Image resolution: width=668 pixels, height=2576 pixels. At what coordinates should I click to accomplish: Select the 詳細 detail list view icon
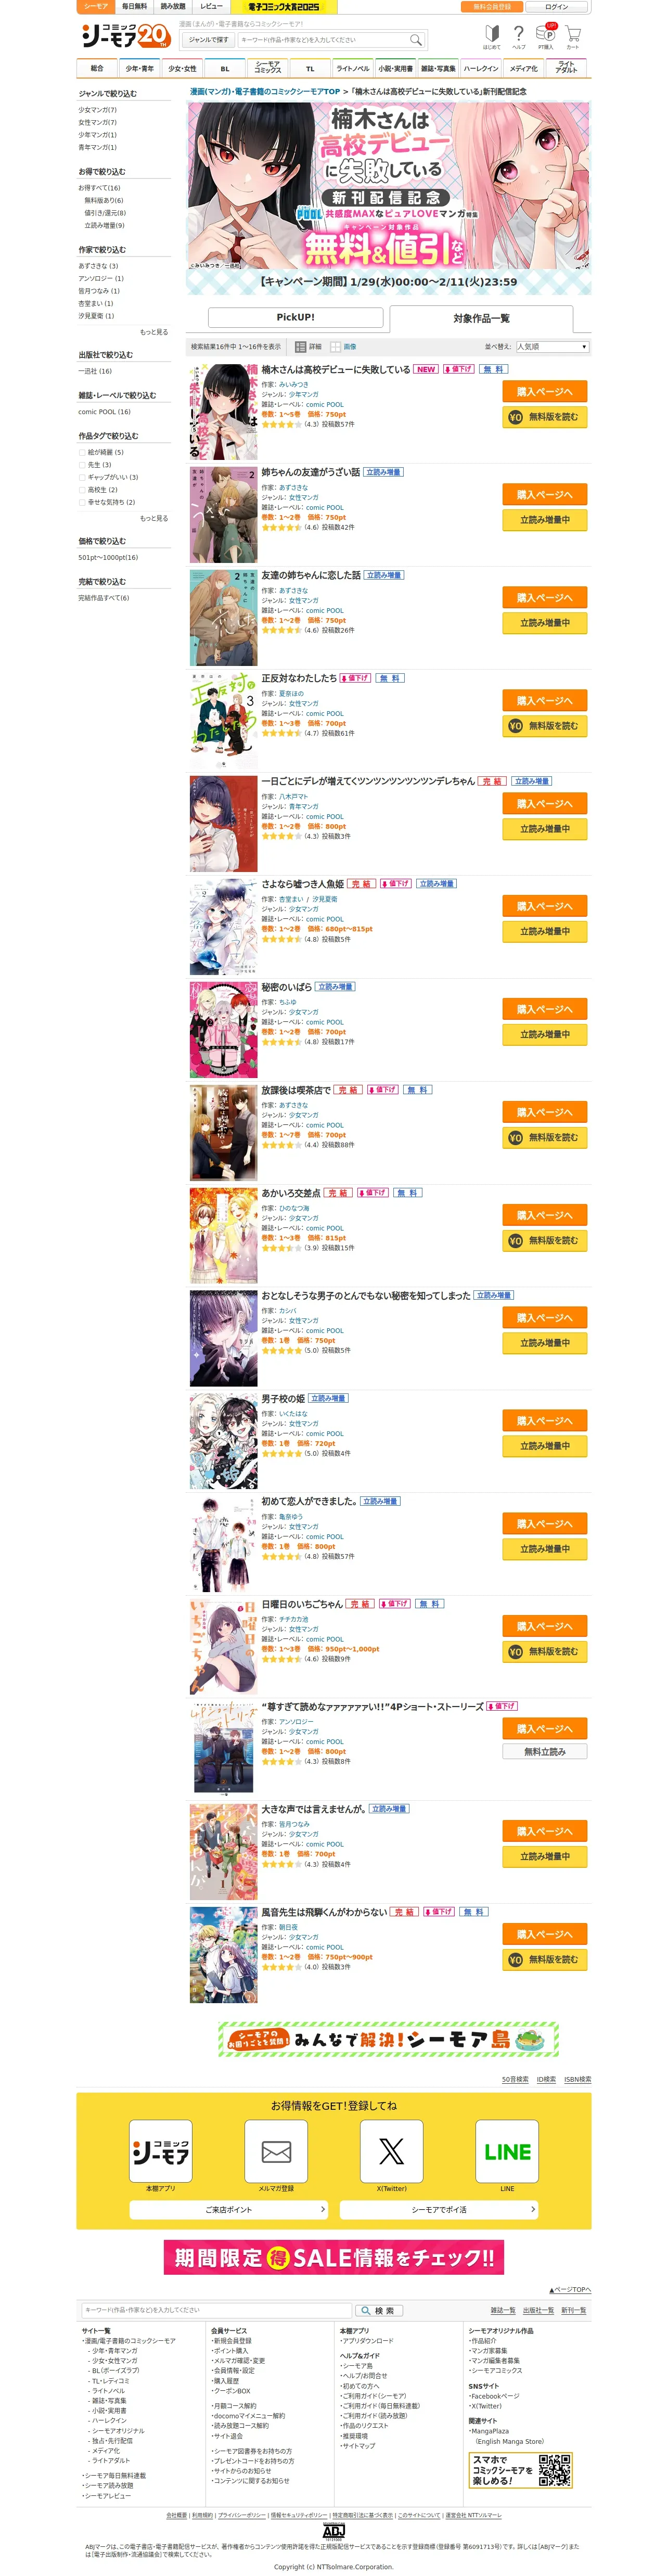(300, 347)
